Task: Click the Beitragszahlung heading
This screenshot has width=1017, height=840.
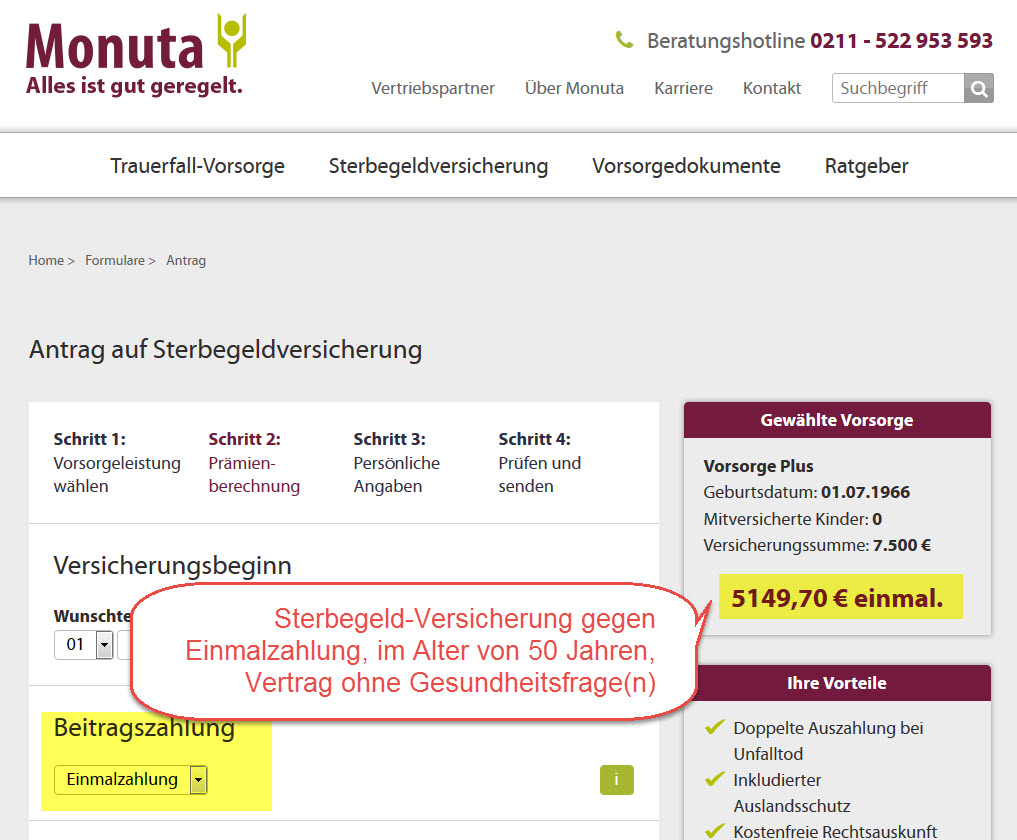Action: tap(144, 728)
